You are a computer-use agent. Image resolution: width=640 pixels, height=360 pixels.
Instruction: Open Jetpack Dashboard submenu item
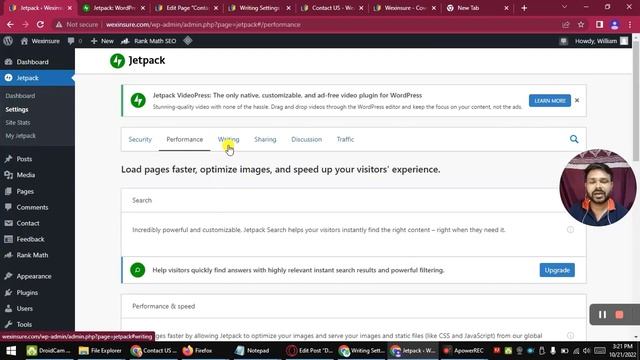point(20,96)
